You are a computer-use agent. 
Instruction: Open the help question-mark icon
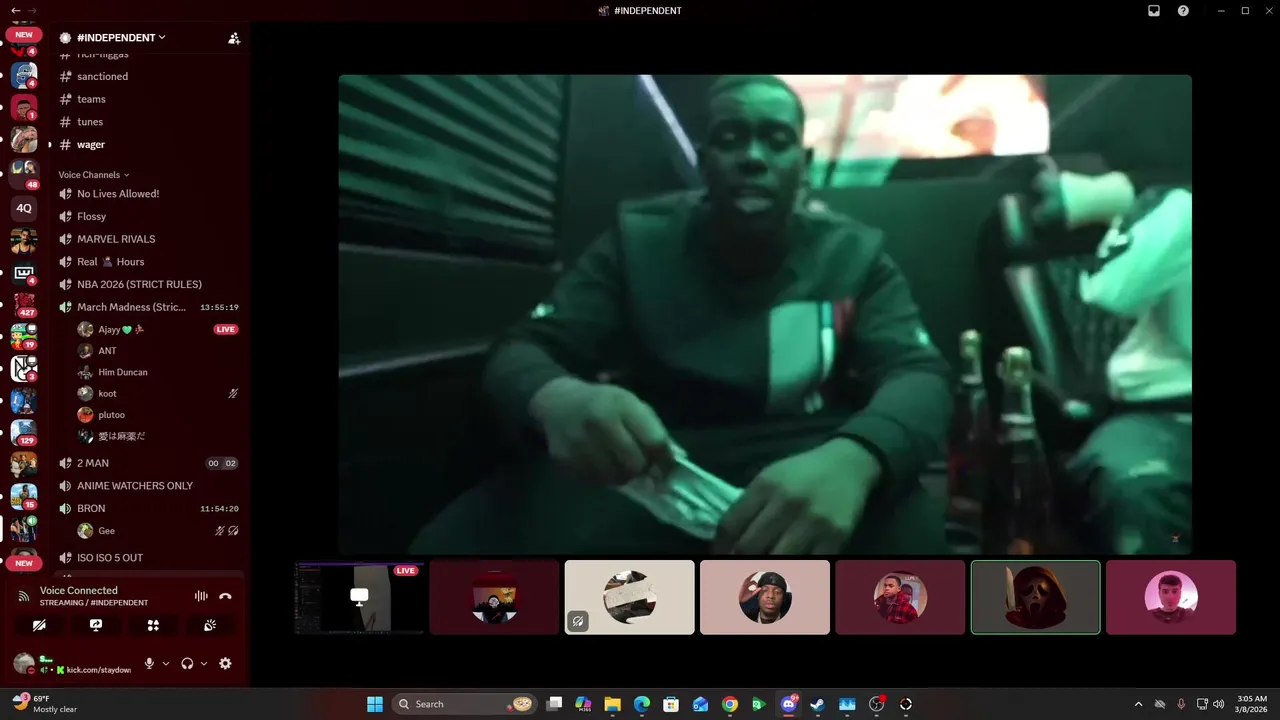click(1183, 10)
